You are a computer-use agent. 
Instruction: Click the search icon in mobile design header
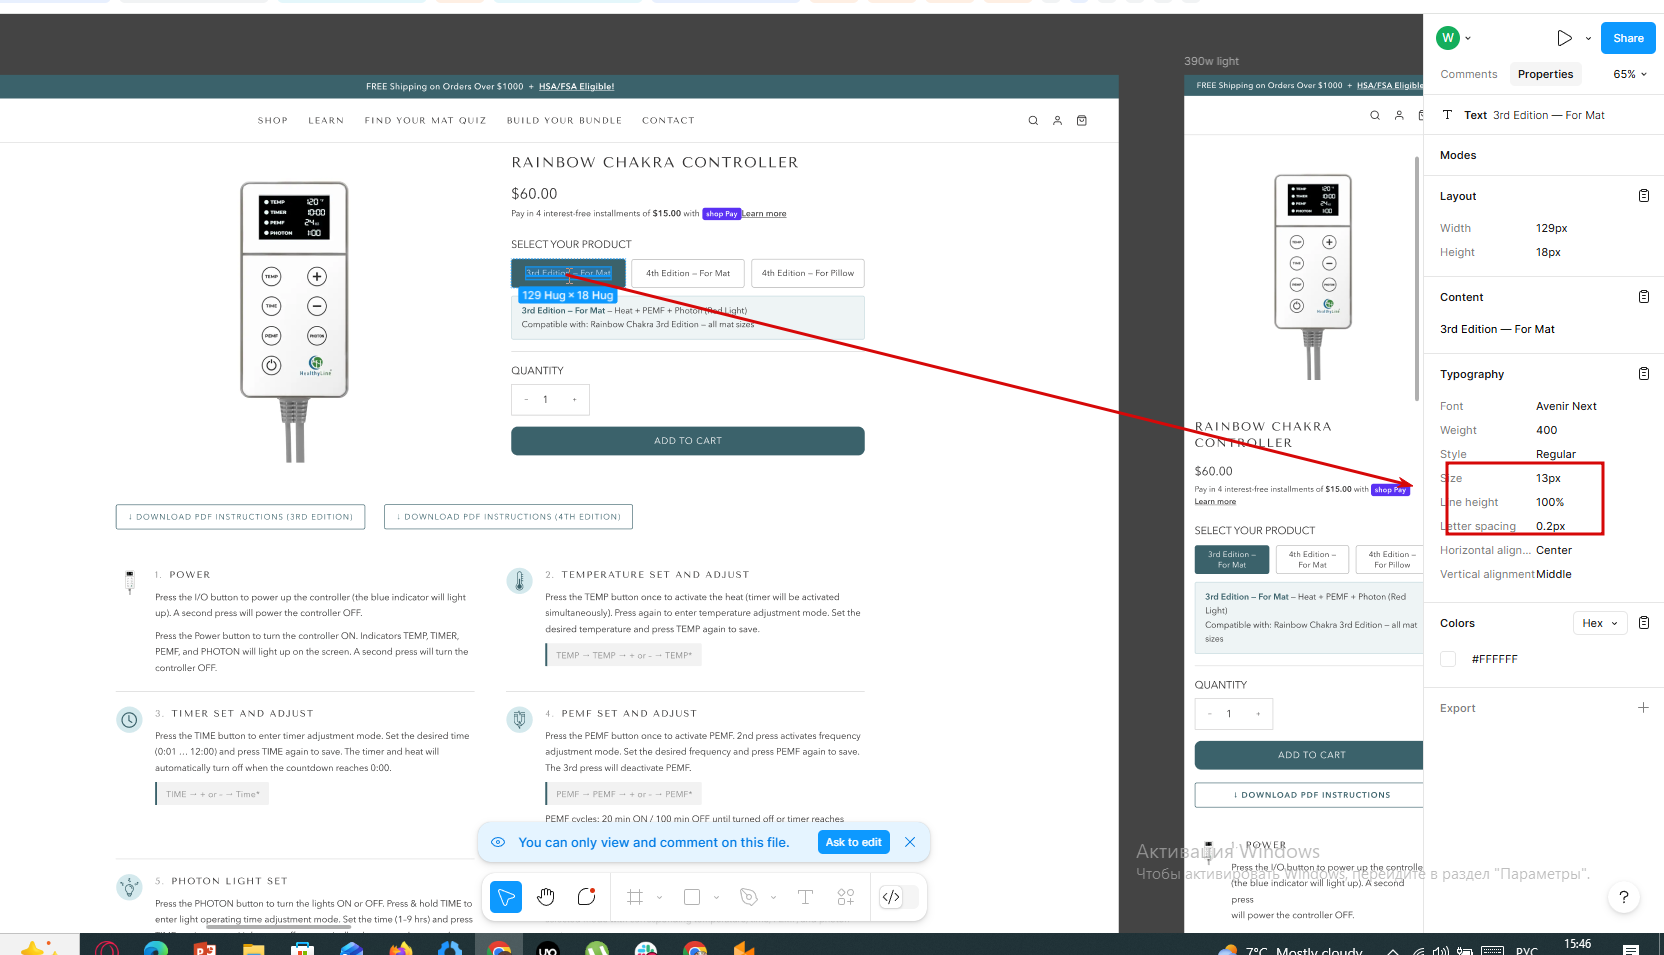point(1375,116)
